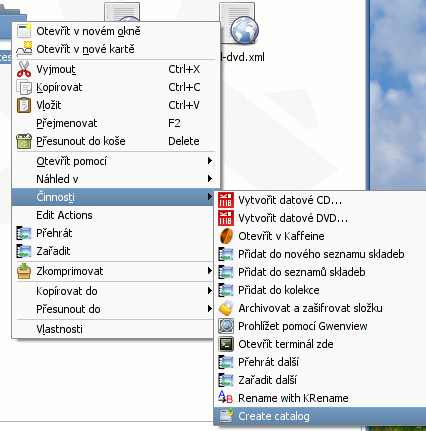Choose Přehrát další
426x431 pixels.
tap(320, 362)
